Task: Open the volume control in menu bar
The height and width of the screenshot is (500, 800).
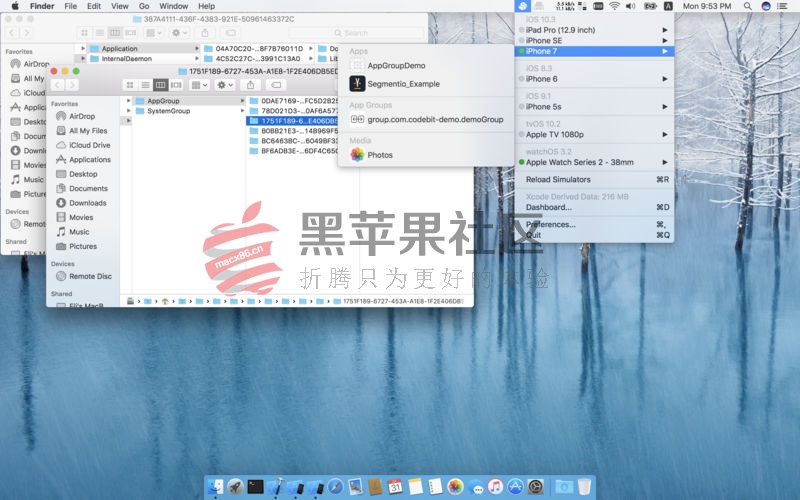Action: 631,6
